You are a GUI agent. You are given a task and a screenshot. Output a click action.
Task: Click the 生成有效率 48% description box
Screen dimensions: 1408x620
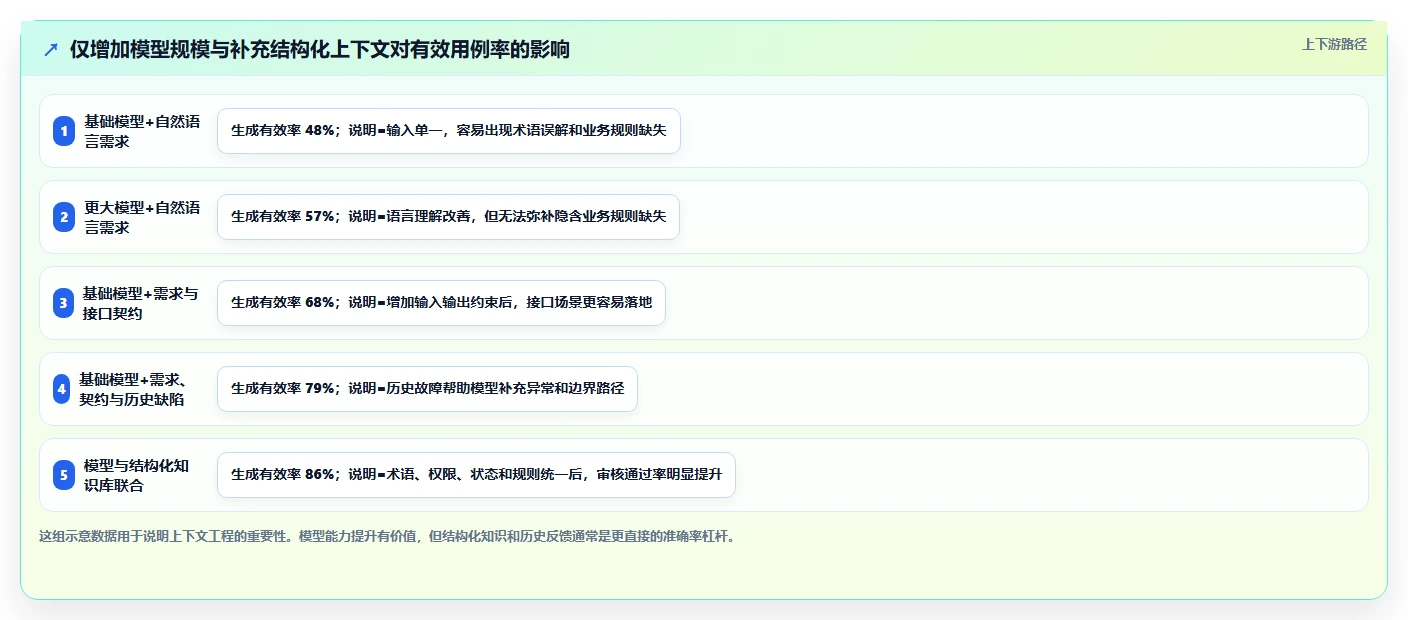[x=449, y=131]
